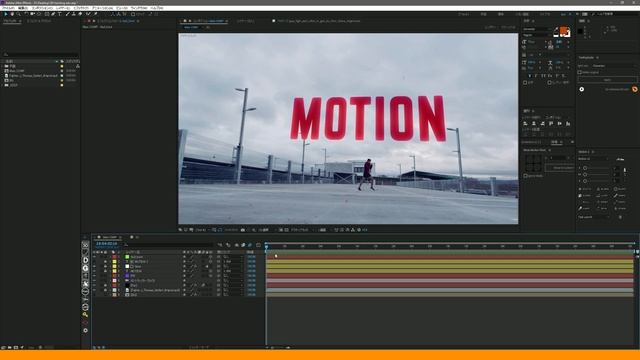Expand the last folder in Project panel
The height and width of the screenshot is (360, 640).
click(3, 85)
